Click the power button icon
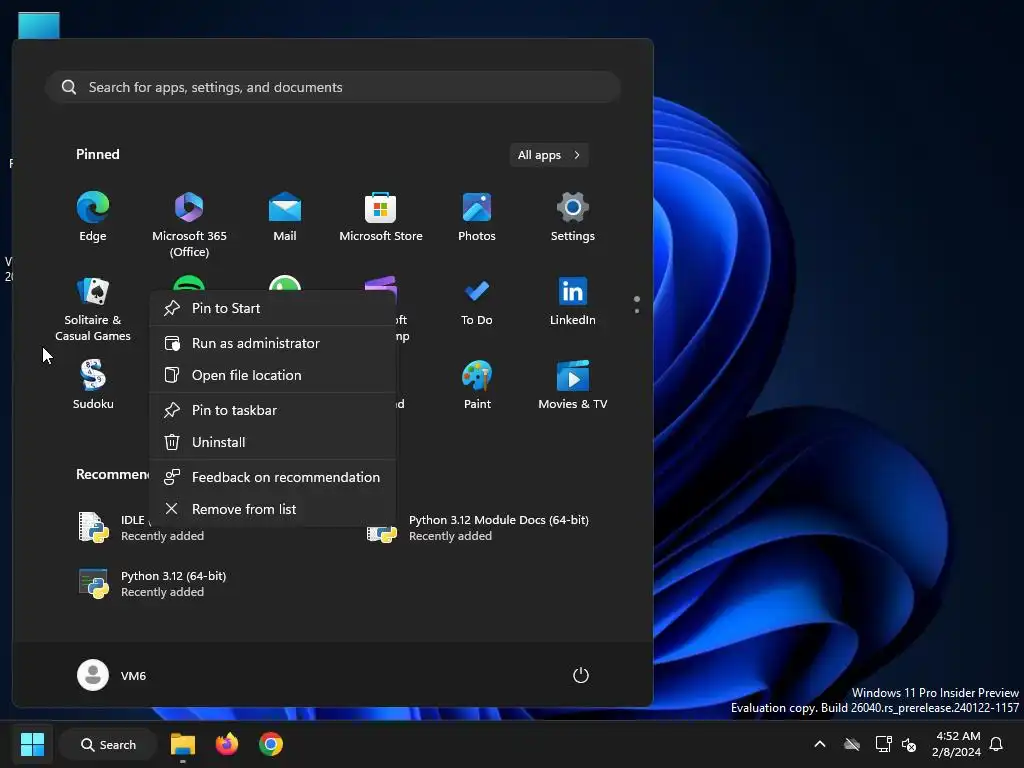 click(x=581, y=675)
